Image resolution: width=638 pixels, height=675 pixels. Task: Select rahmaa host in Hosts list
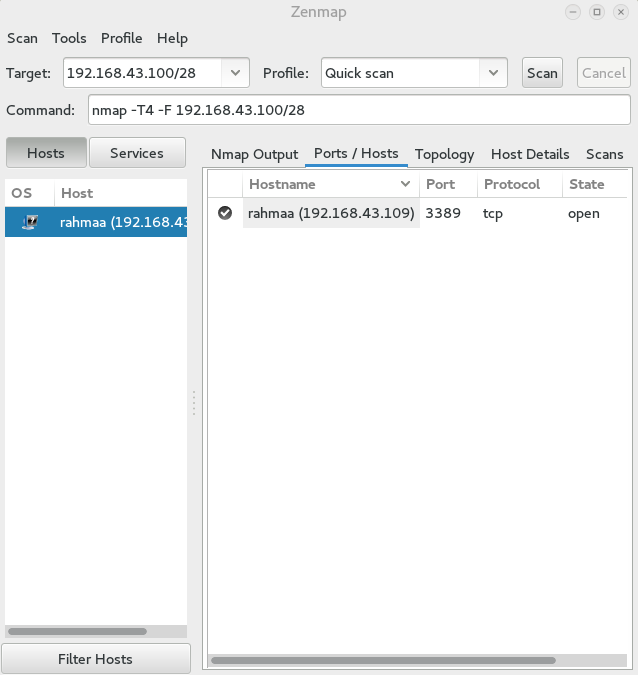pos(96,222)
